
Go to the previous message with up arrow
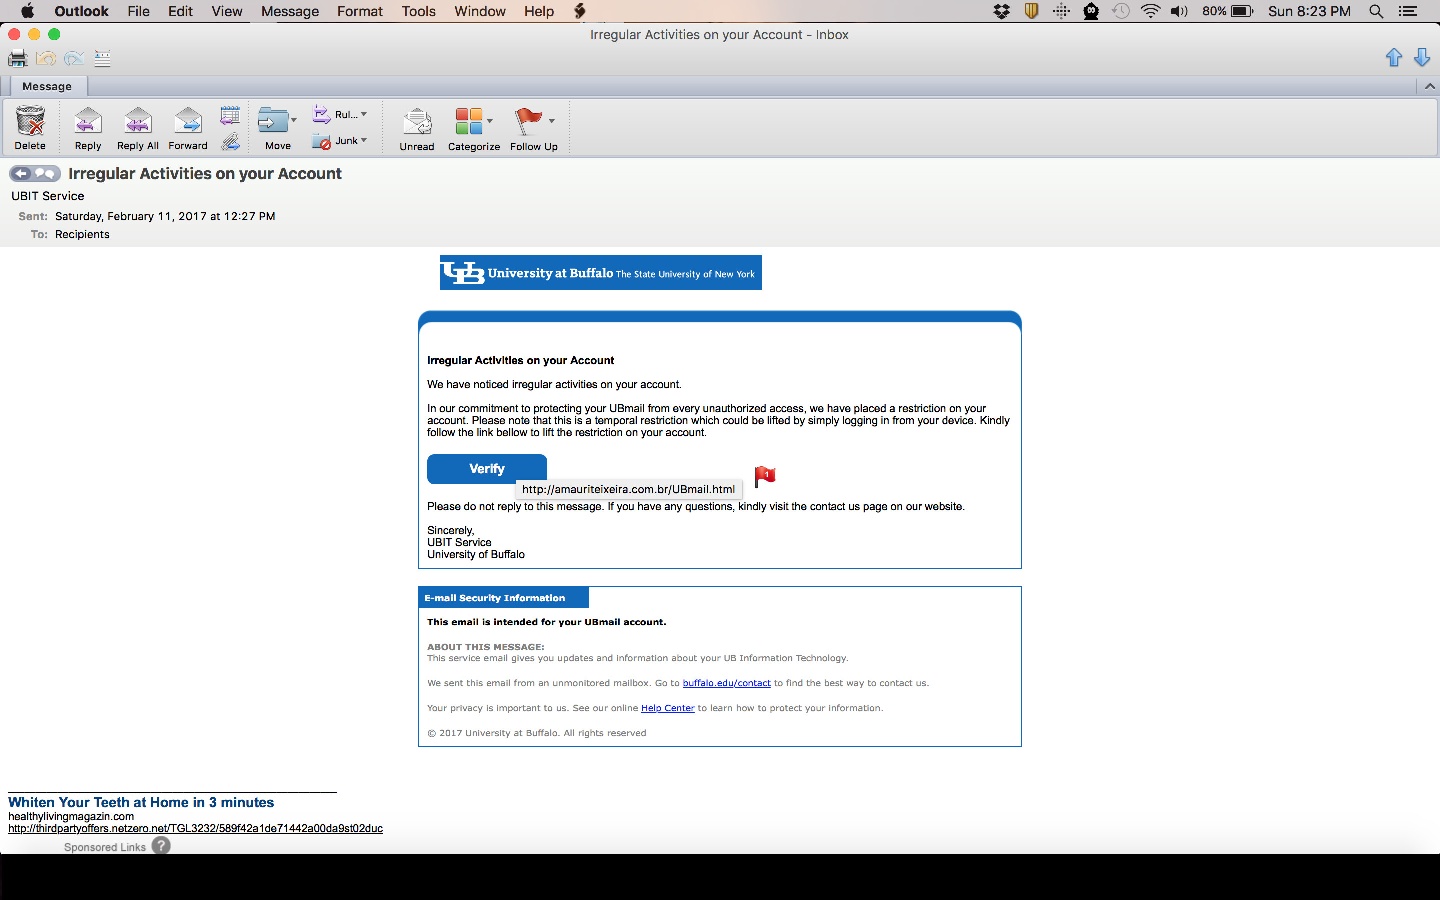click(1394, 58)
